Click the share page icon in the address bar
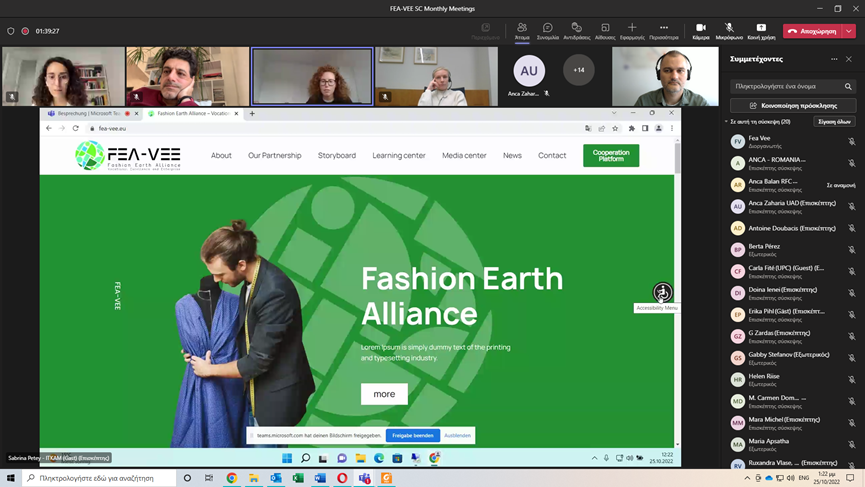The width and height of the screenshot is (865, 487). pos(601,129)
